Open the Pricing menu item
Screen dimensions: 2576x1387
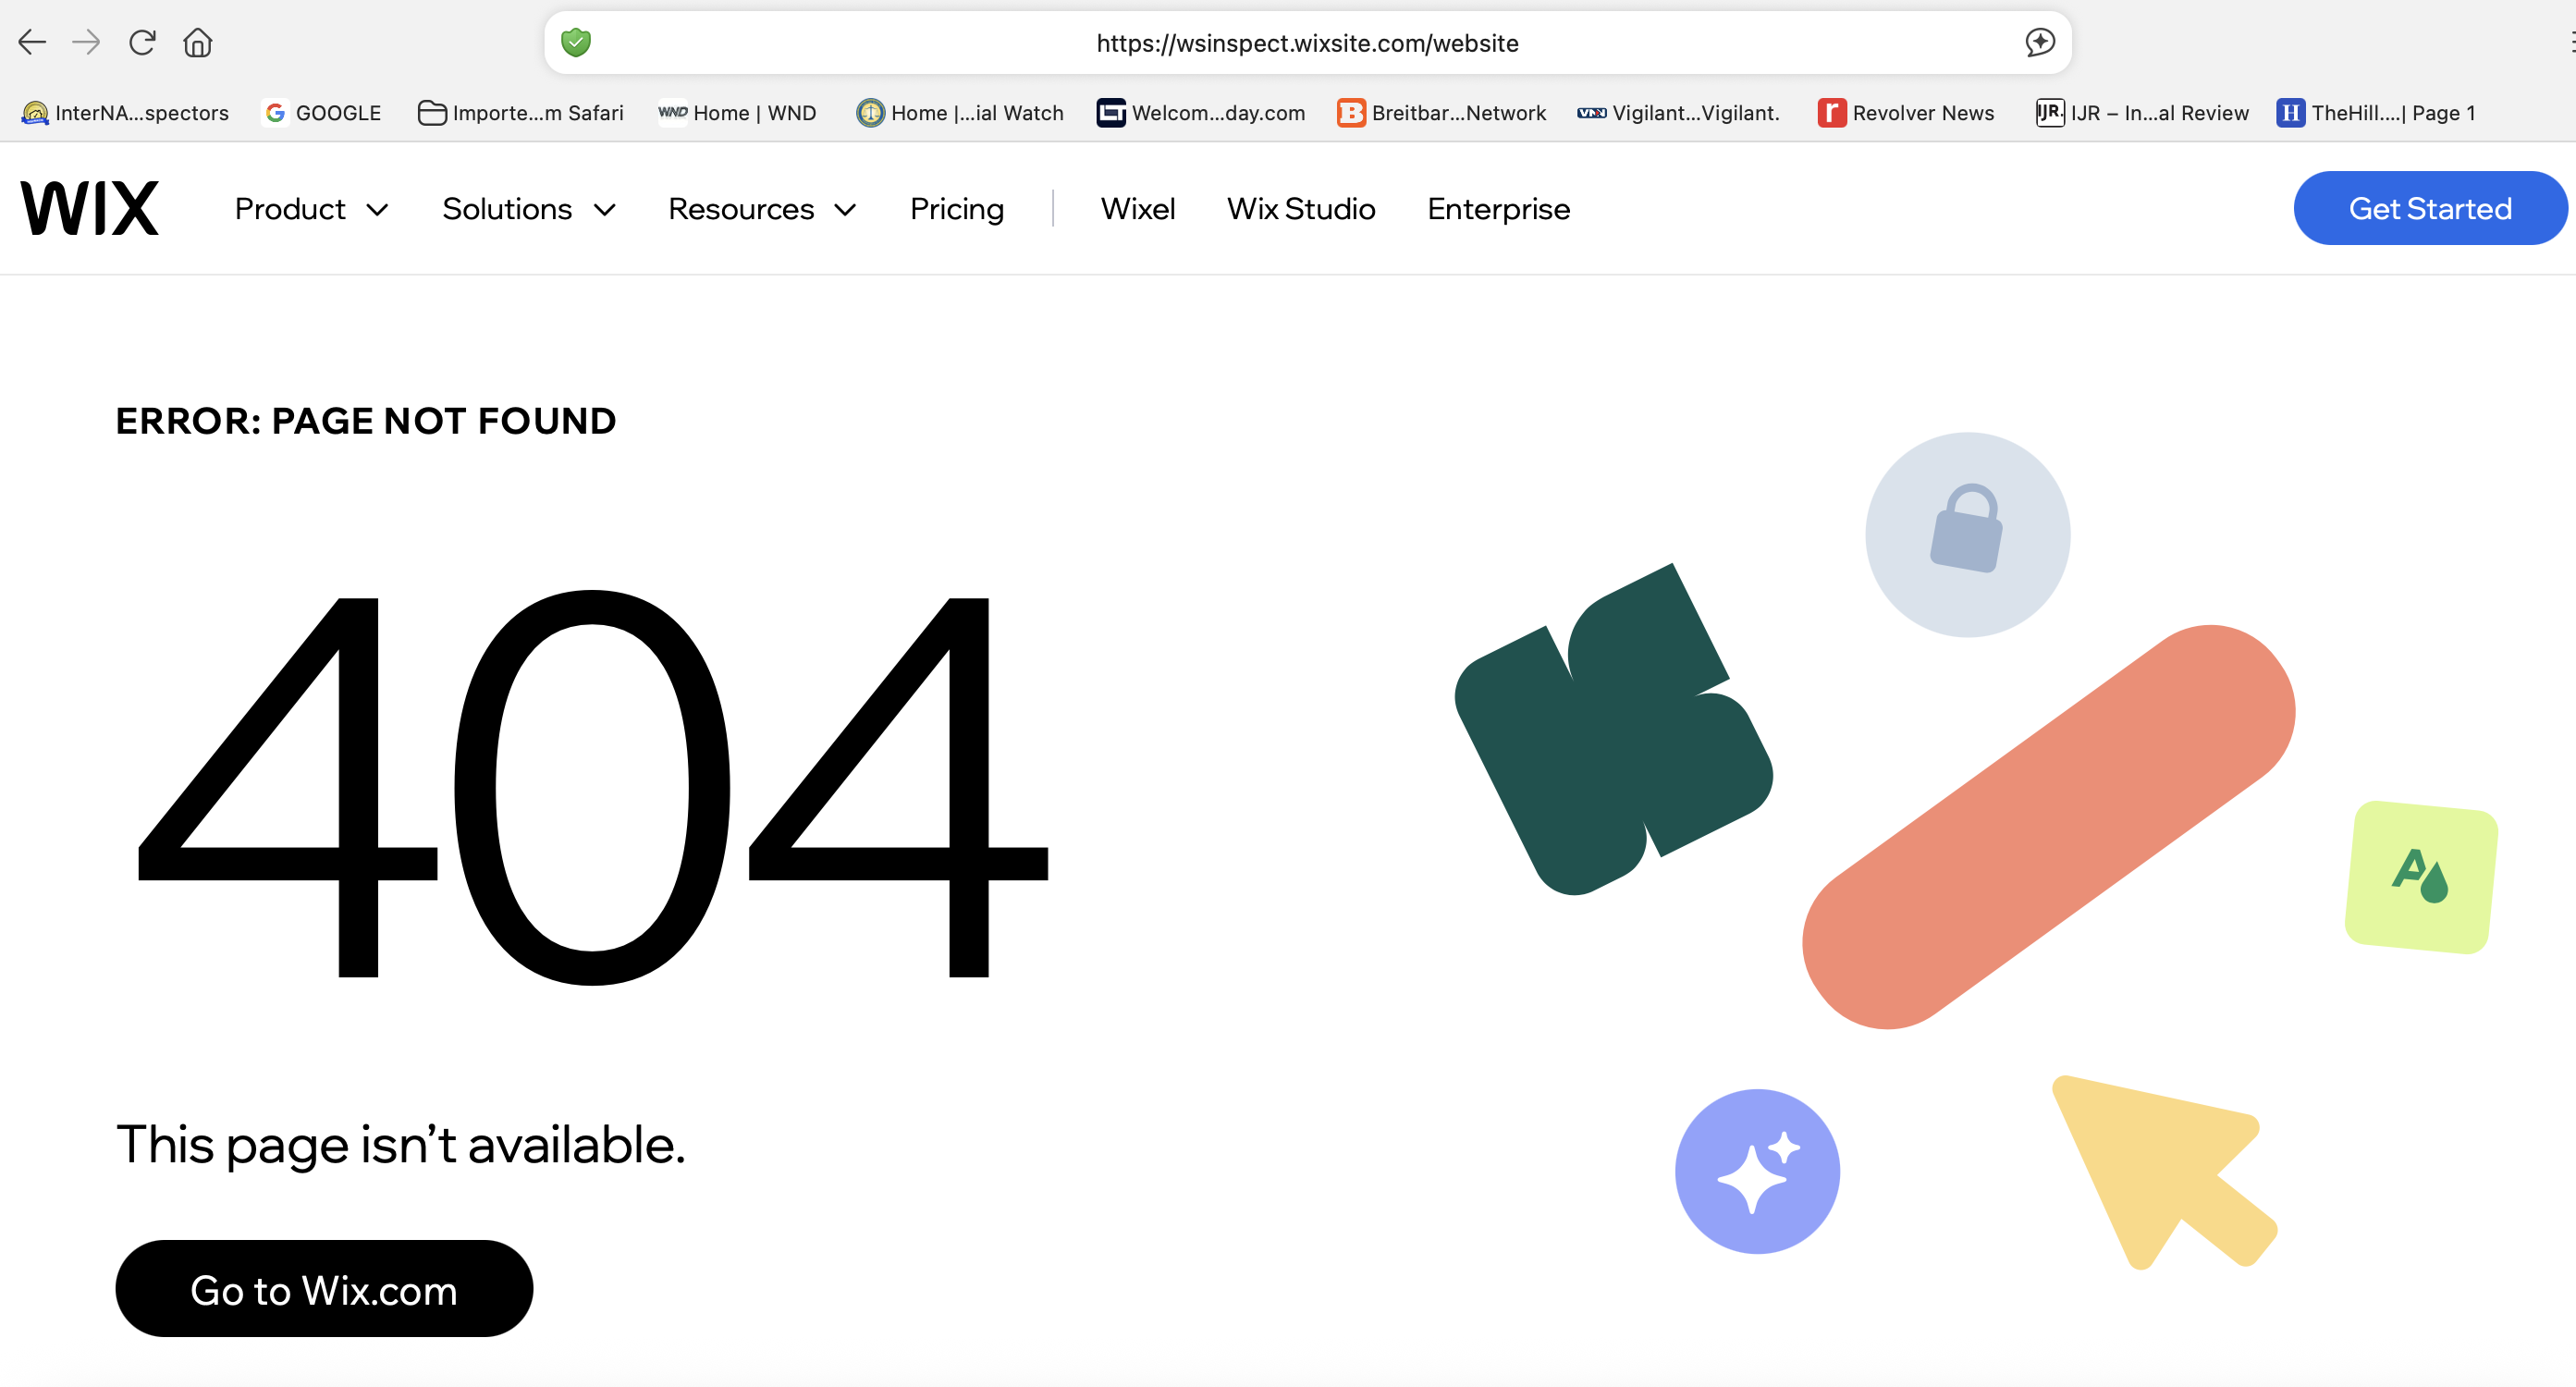[956, 209]
